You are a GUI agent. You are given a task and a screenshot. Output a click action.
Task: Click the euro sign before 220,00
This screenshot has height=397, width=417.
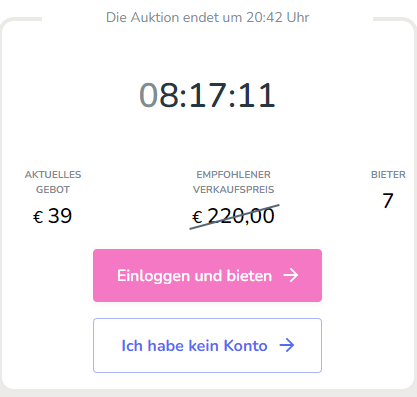tap(197, 217)
